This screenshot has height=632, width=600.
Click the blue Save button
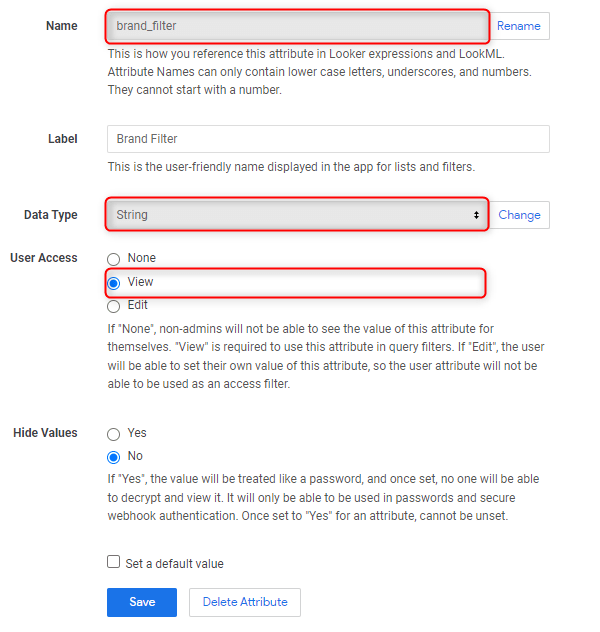pos(142,602)
